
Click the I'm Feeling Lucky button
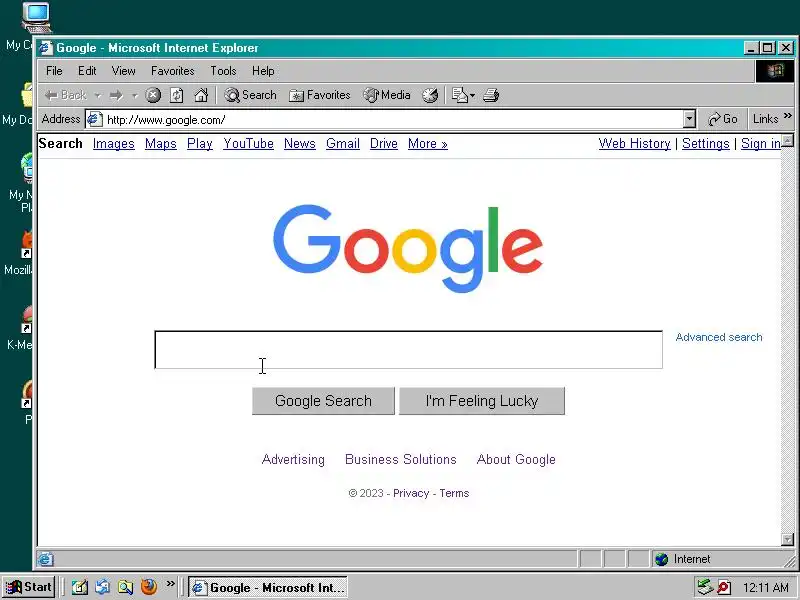click(482, 401)
